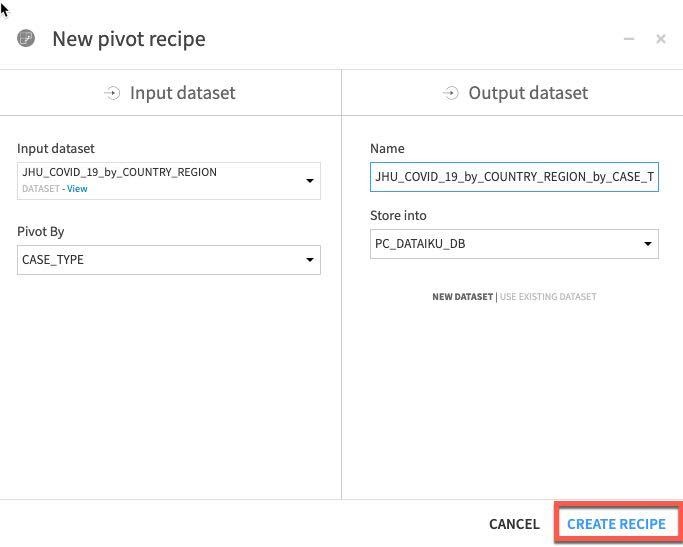
Task: Click the New pivot recipe title text
Action: pos(129,39)
